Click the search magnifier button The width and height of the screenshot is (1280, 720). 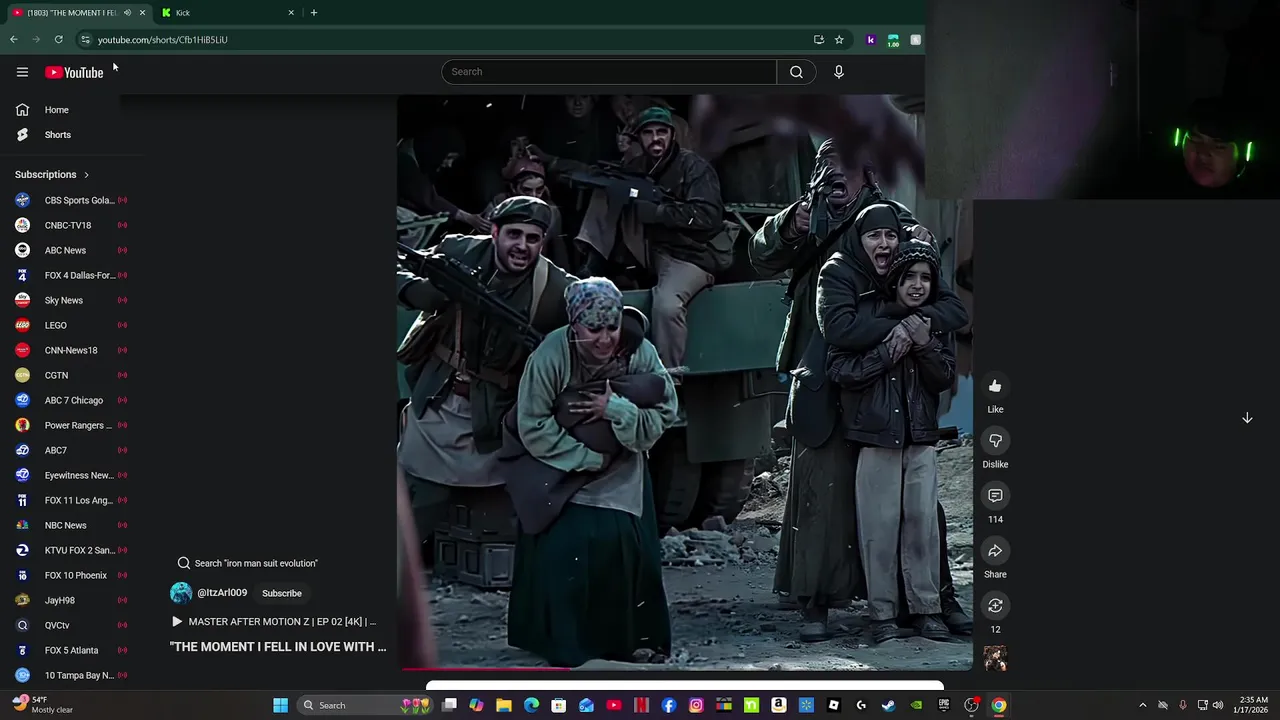point(796,72)
